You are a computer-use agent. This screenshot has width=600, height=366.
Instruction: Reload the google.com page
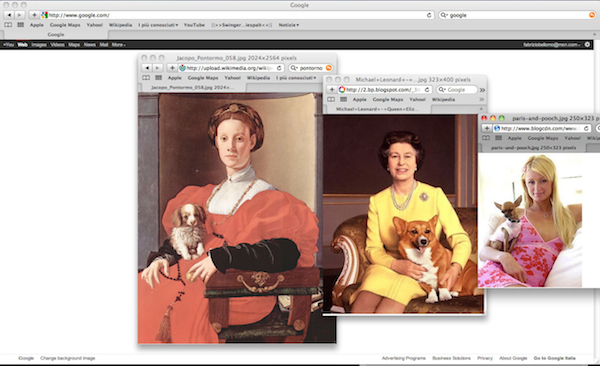(429, 15)
